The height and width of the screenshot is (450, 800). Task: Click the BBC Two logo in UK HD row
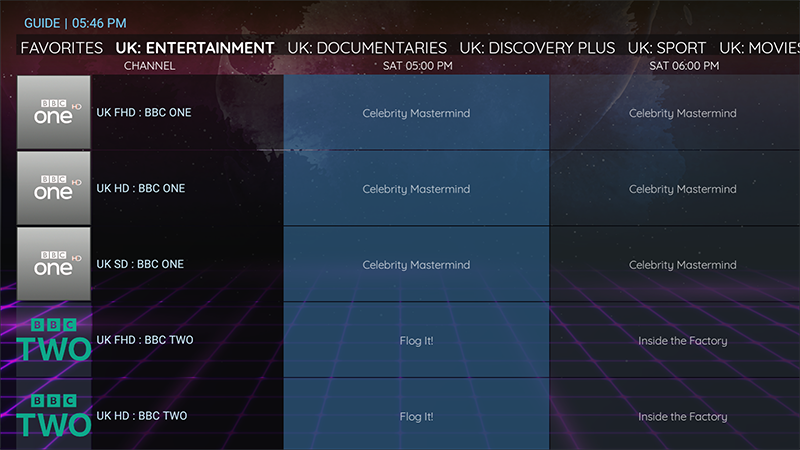tap(54, 416)
